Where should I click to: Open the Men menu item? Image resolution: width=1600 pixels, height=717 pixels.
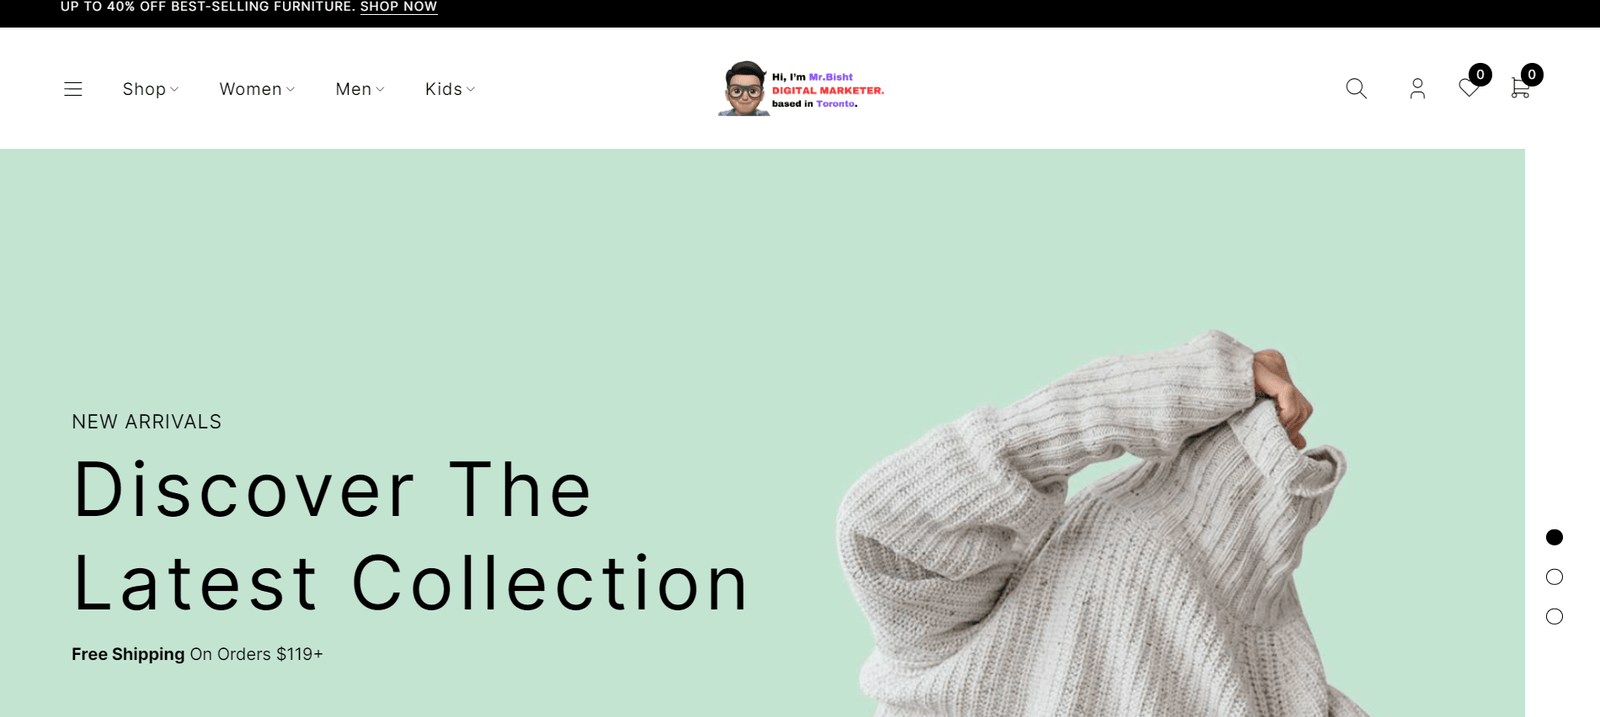click(x=354, y=89)
